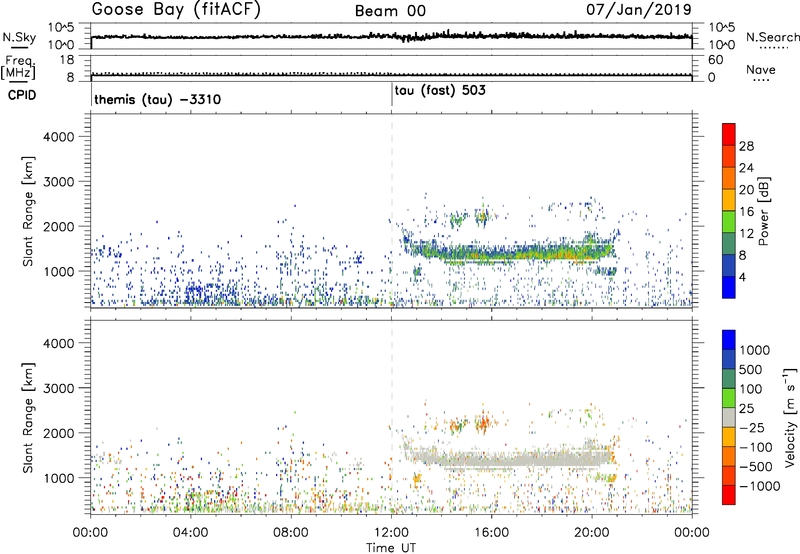
Task: Click the 'themis (tau) -3310' CPID text
Action: coord(158,99)
